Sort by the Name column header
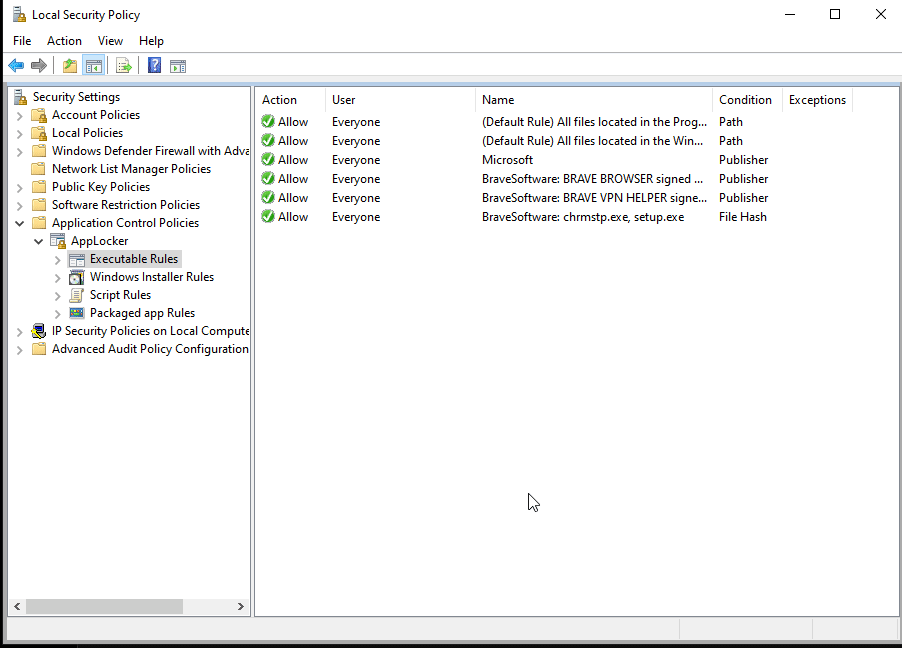 594,100
